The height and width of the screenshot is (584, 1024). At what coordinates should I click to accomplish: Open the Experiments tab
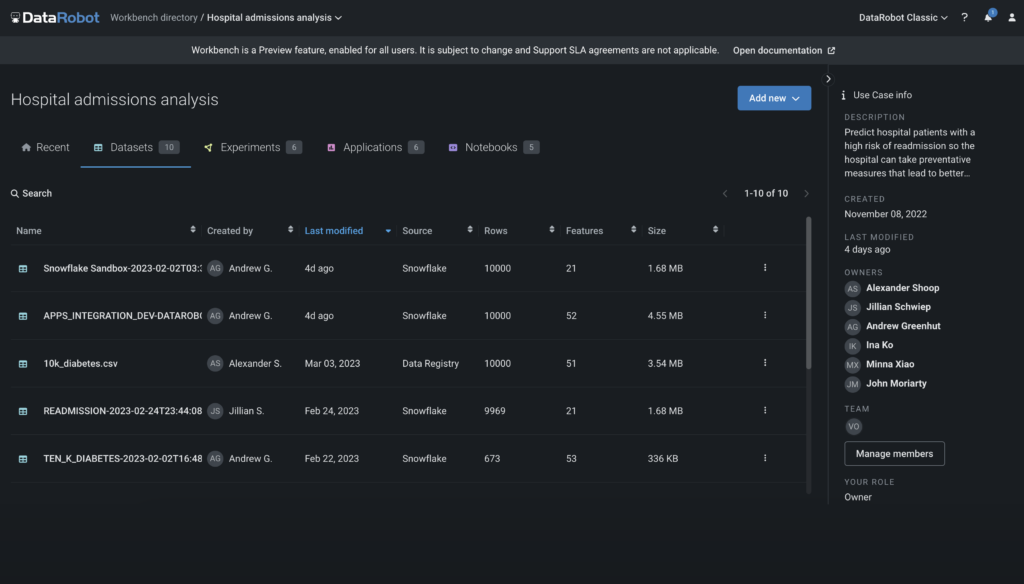coord(253,148)
